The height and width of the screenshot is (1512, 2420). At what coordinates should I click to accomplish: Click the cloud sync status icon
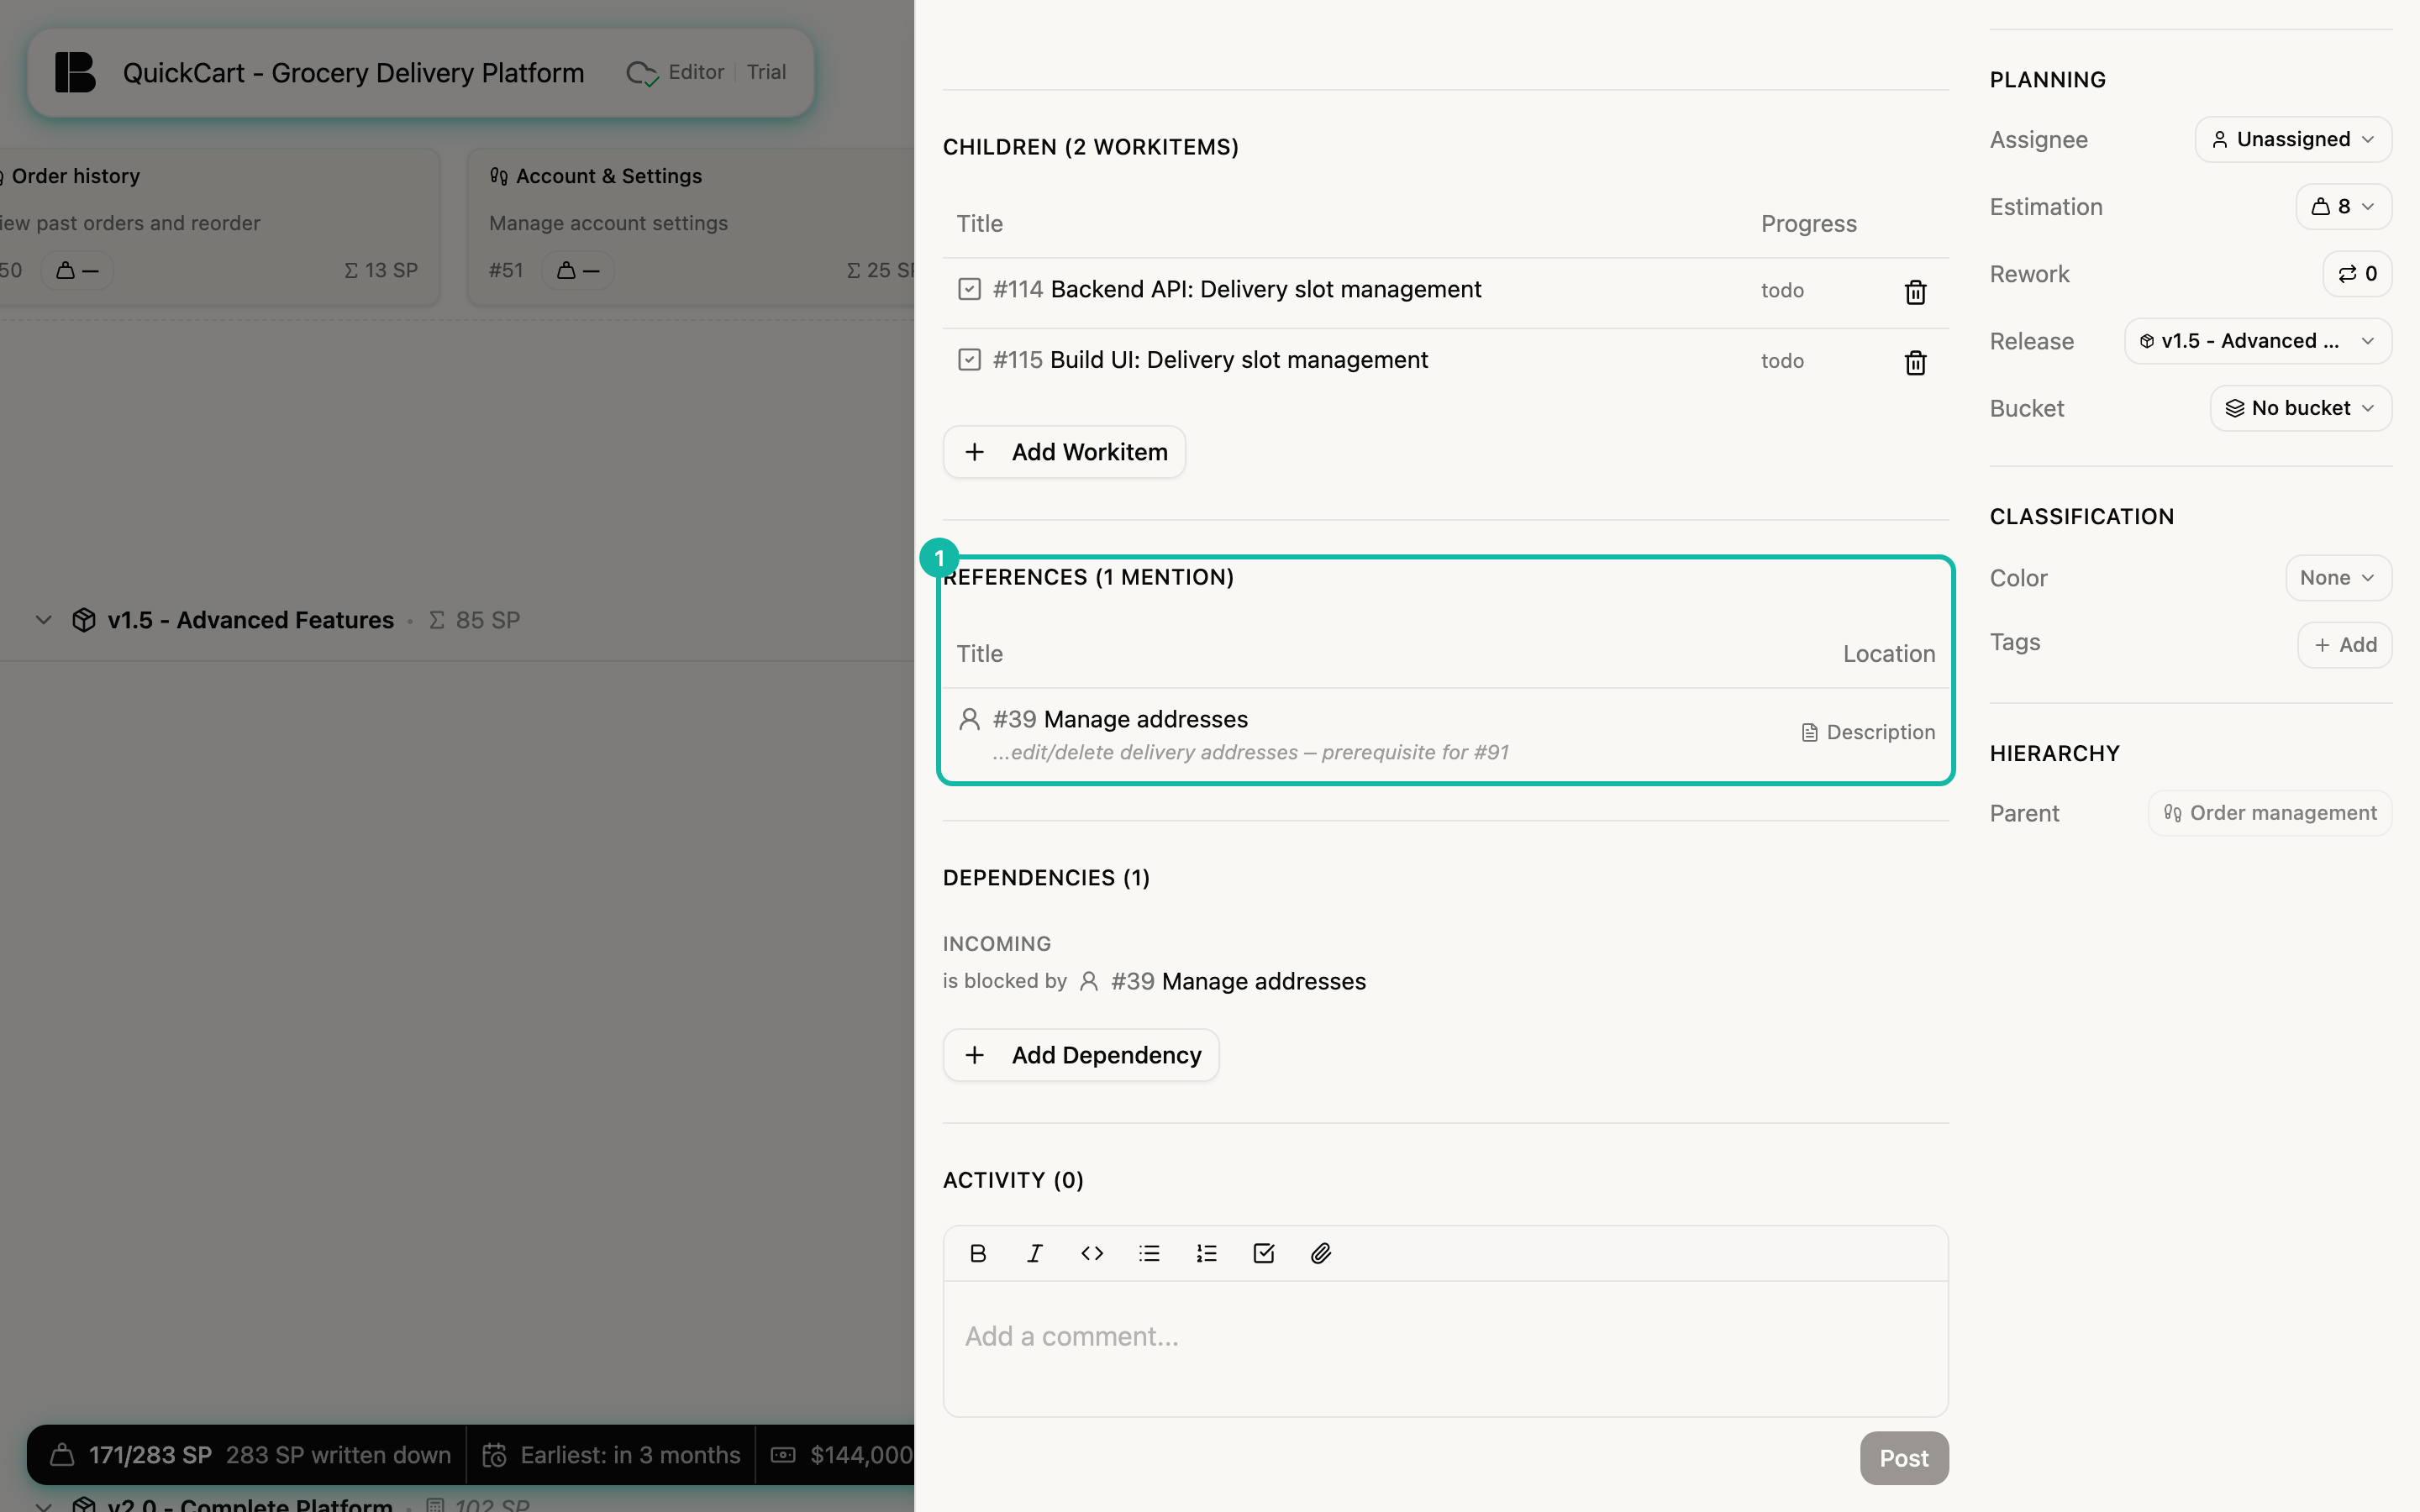[x=642, y=73]
